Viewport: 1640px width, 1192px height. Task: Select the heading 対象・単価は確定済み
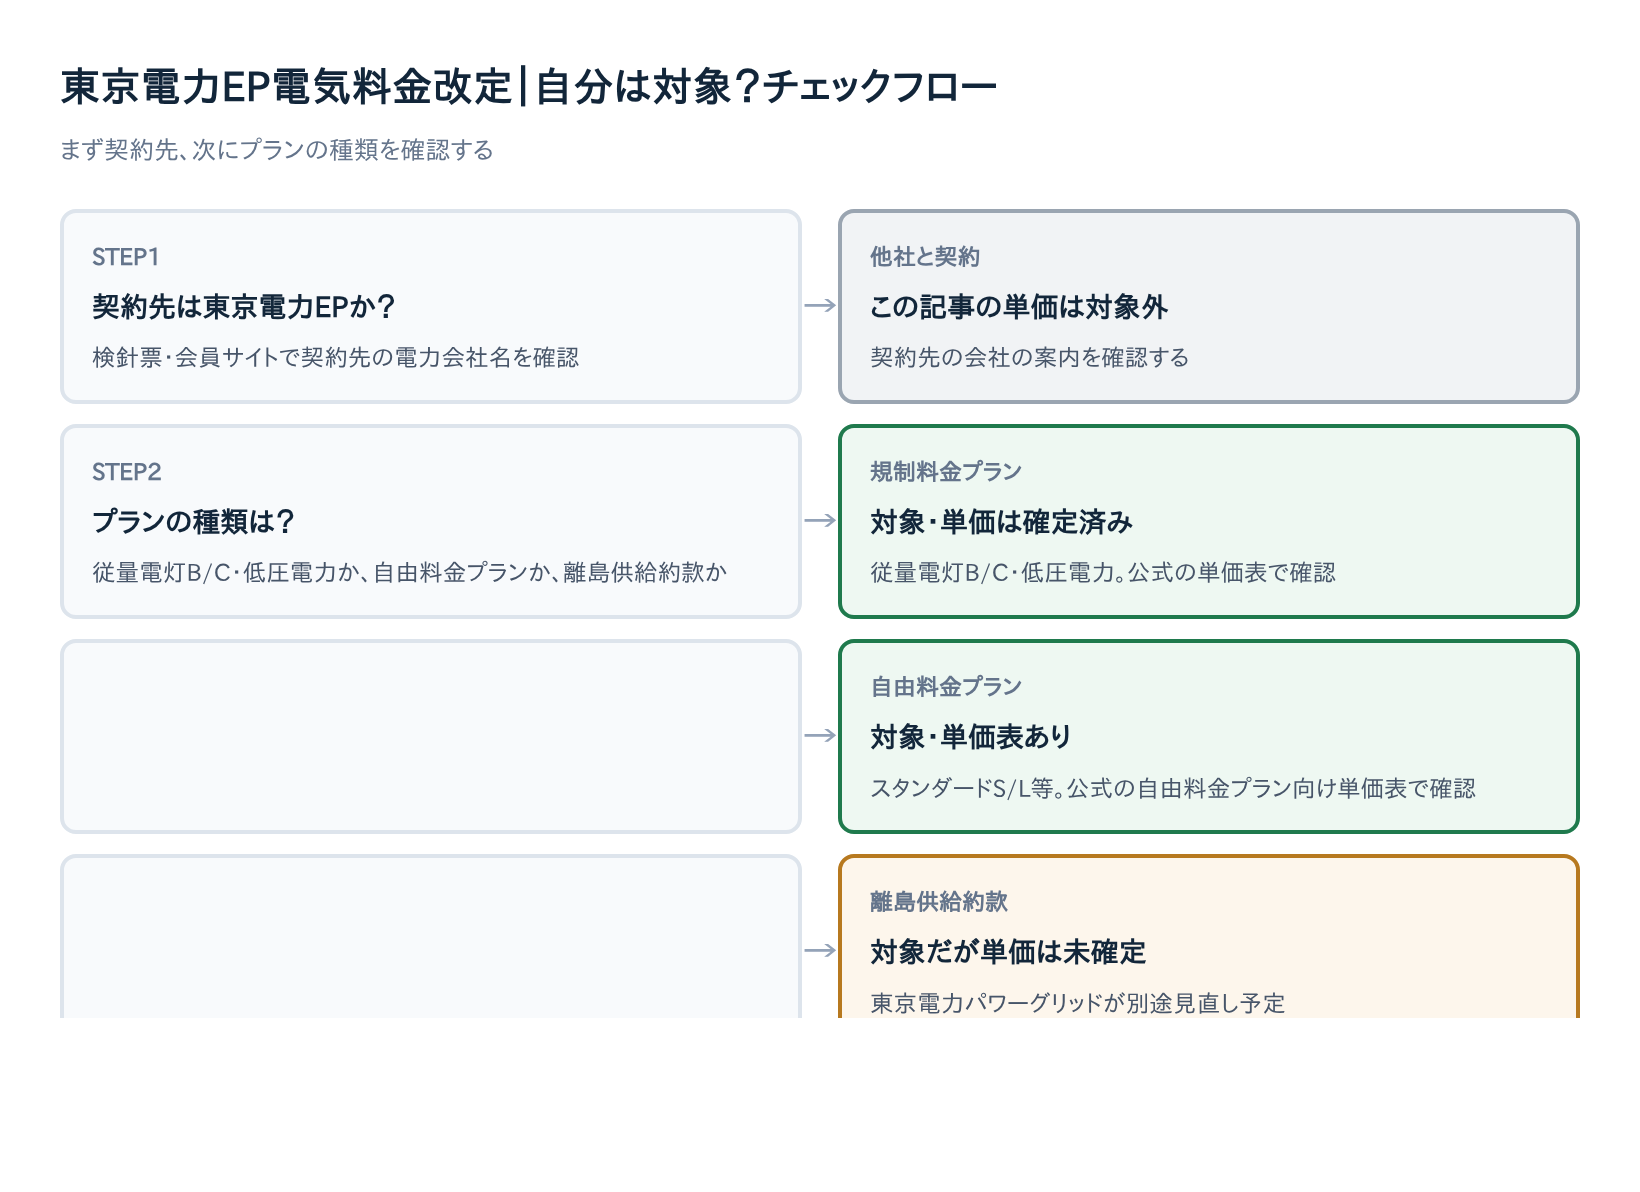click(1002, 522)
